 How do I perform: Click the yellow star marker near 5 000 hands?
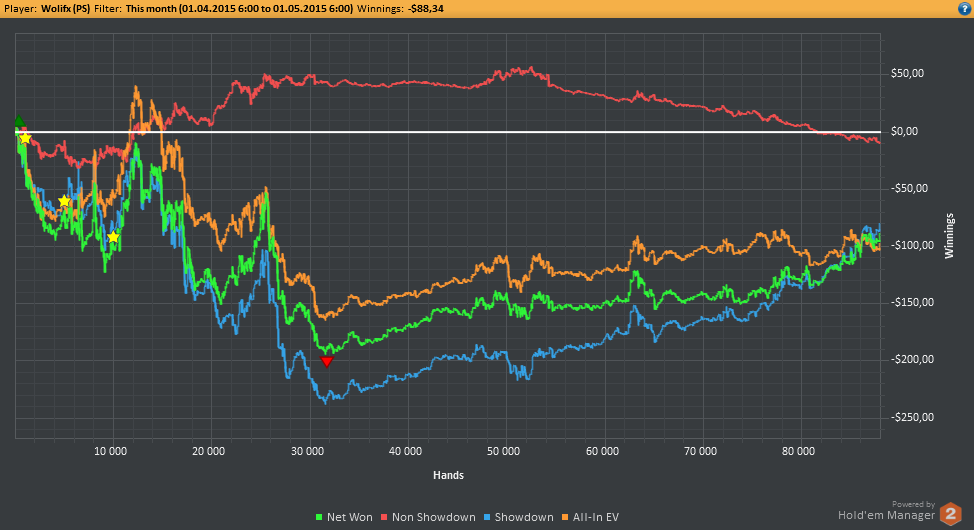pyautogui.click(x=64, y=201)
